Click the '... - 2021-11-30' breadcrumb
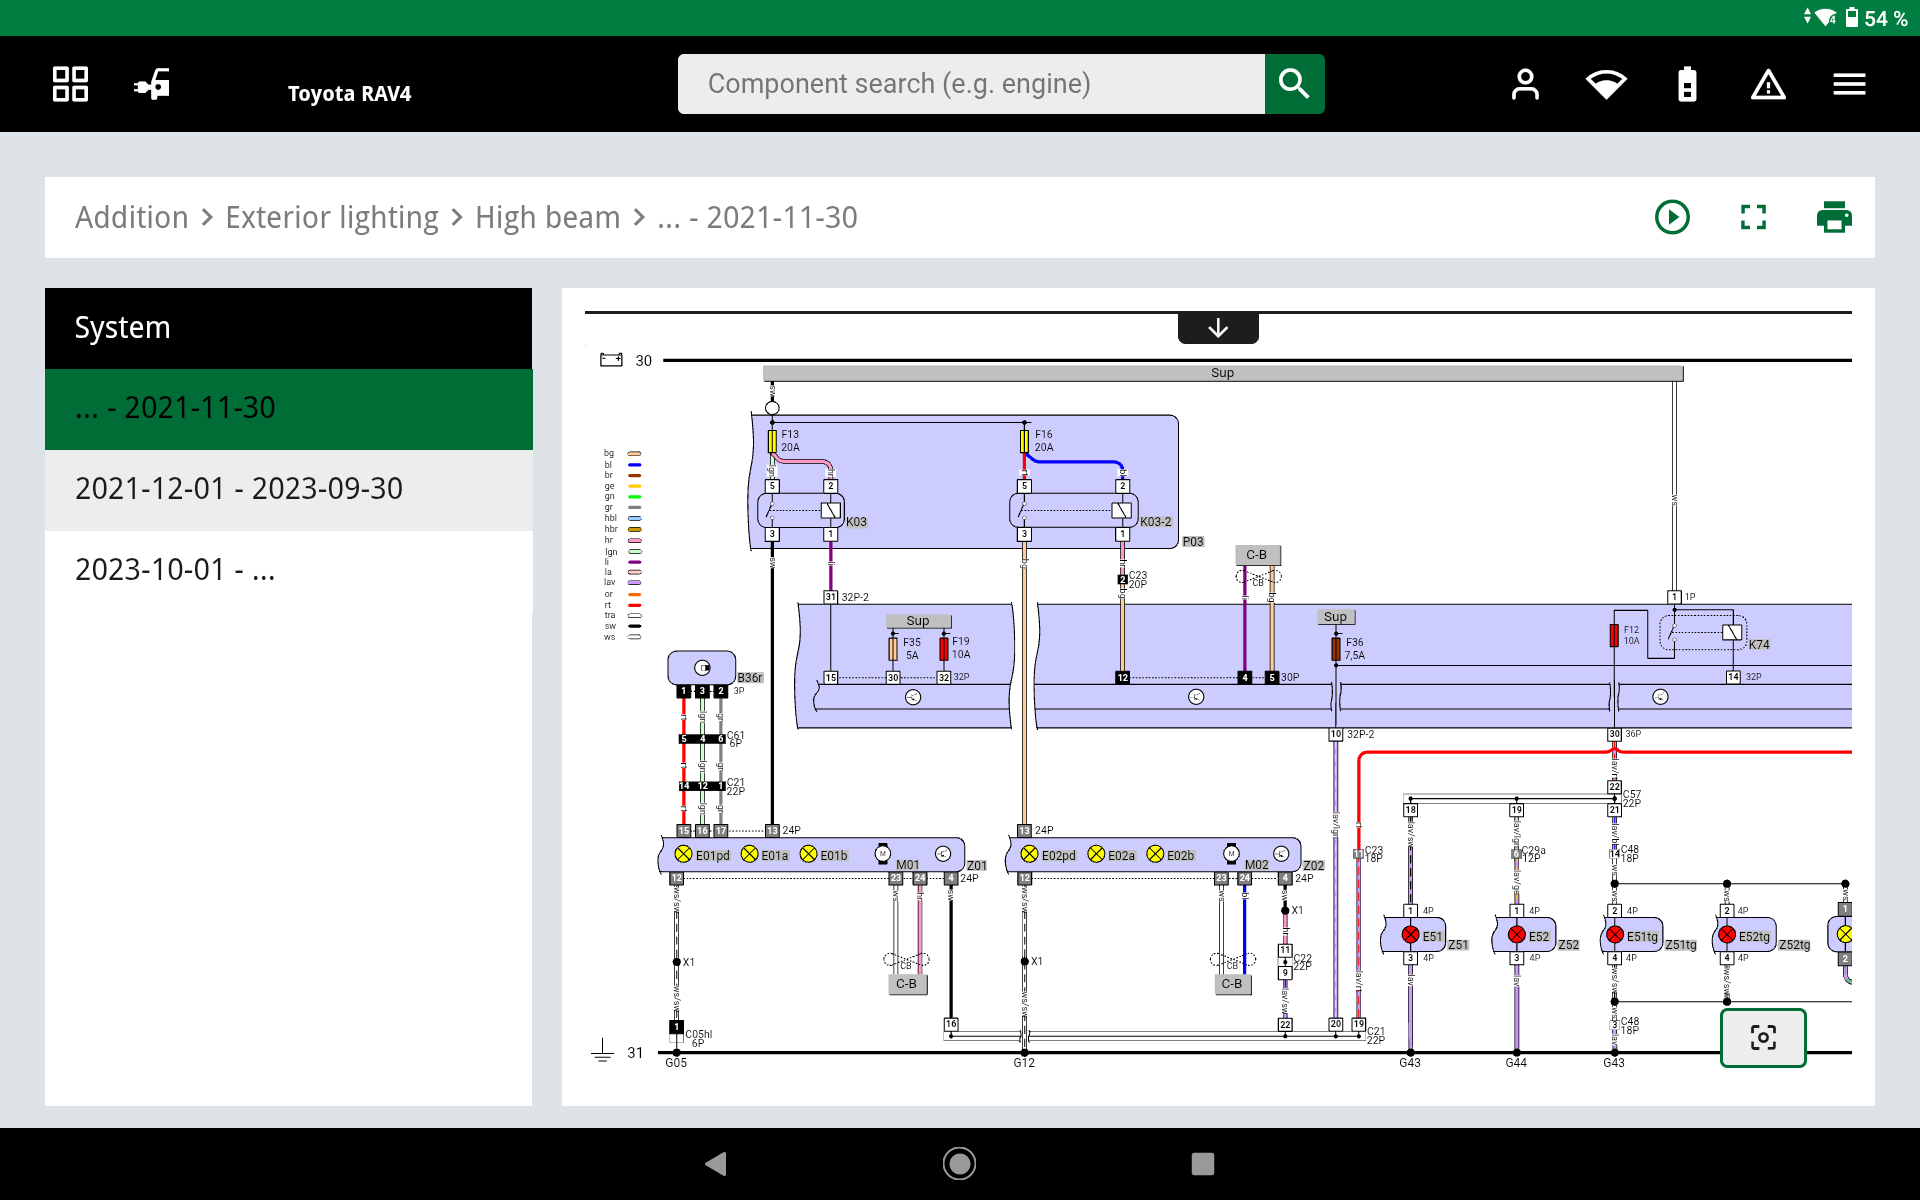 [x=757, y=217]
